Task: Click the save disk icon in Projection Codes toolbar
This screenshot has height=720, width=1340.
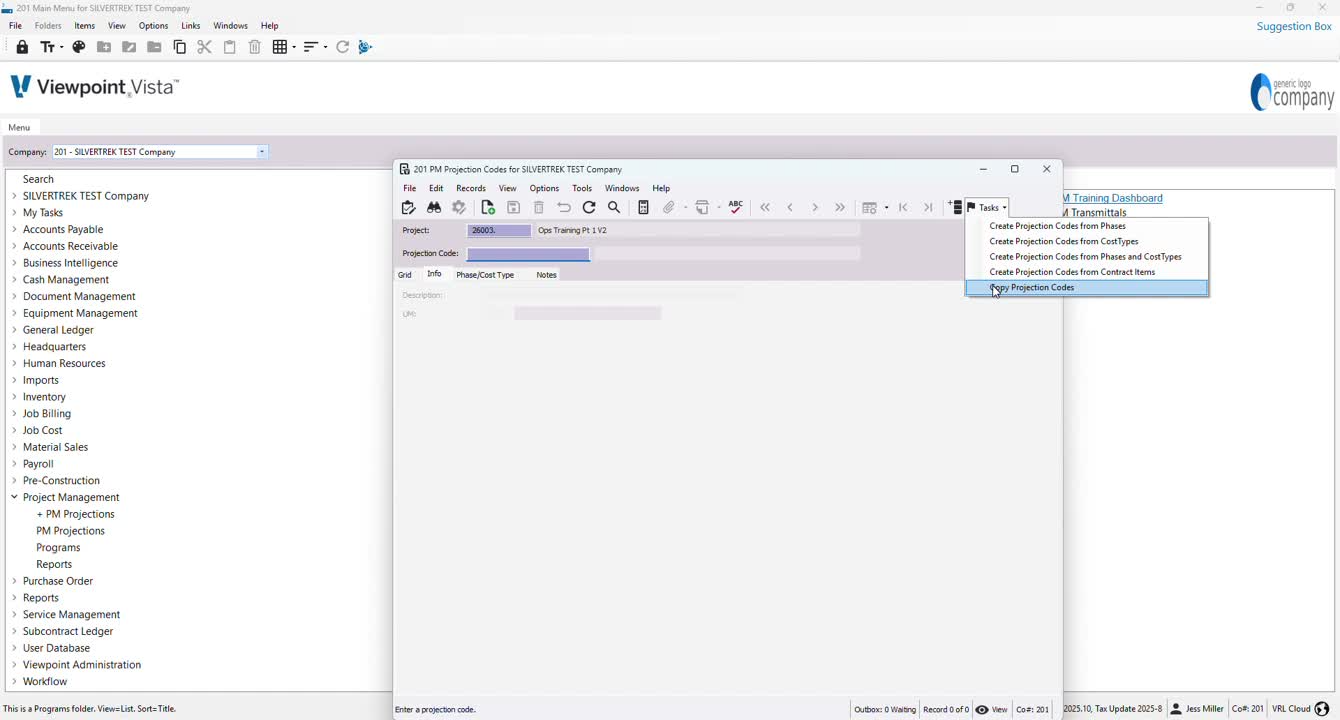Action: 514,208
